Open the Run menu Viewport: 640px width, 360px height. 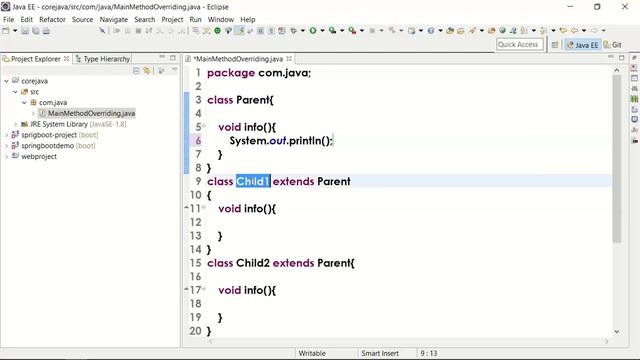[x=195, y=19]
